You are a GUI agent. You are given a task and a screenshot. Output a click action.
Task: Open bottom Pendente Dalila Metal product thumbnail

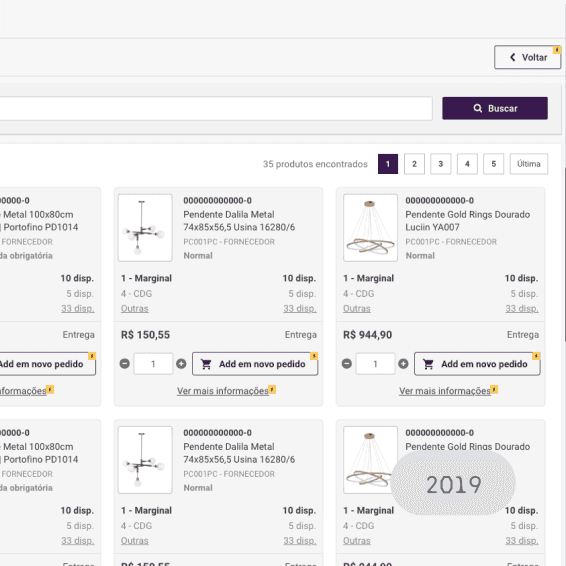(x=145, y=460)
